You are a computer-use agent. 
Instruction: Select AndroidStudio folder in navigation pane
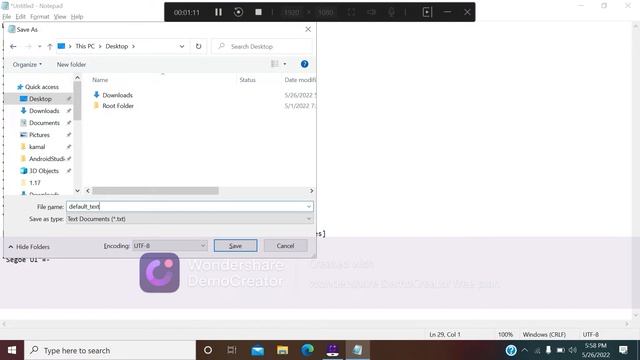point(46,159)
